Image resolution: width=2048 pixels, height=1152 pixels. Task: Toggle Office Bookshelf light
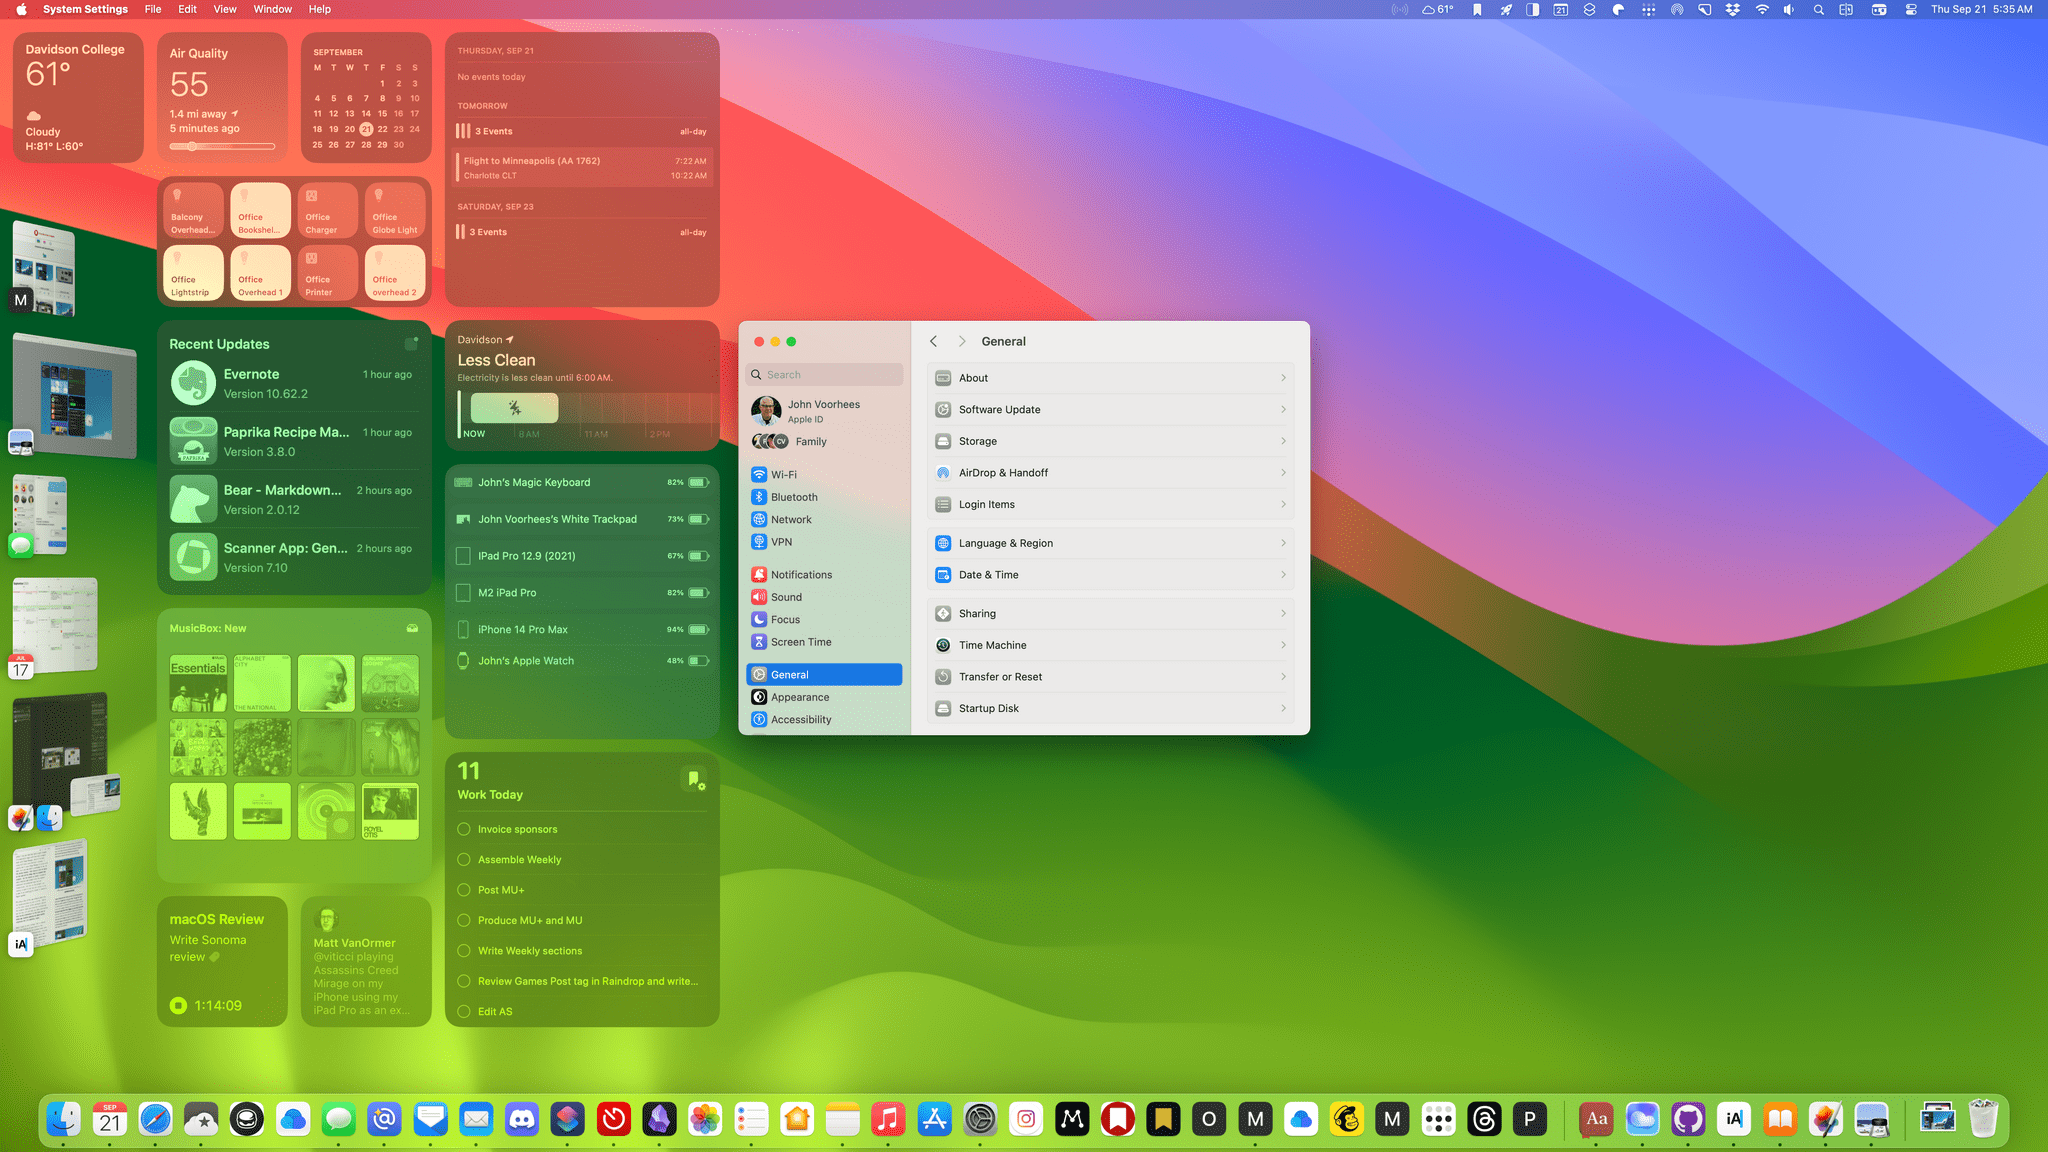tap(261, 210)
